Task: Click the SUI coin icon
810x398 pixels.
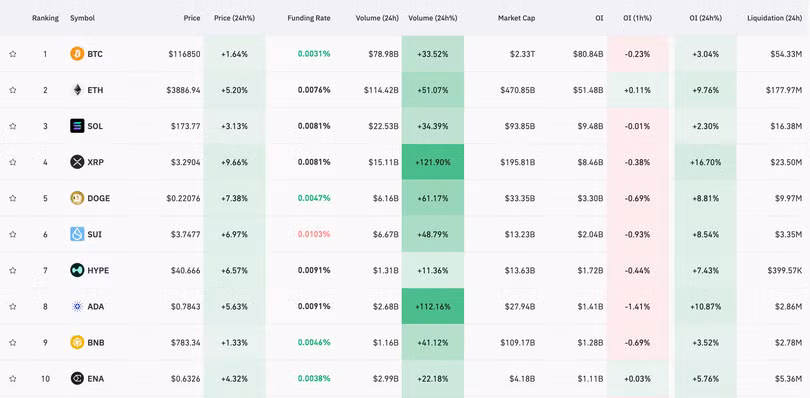Action: [77, 234]
